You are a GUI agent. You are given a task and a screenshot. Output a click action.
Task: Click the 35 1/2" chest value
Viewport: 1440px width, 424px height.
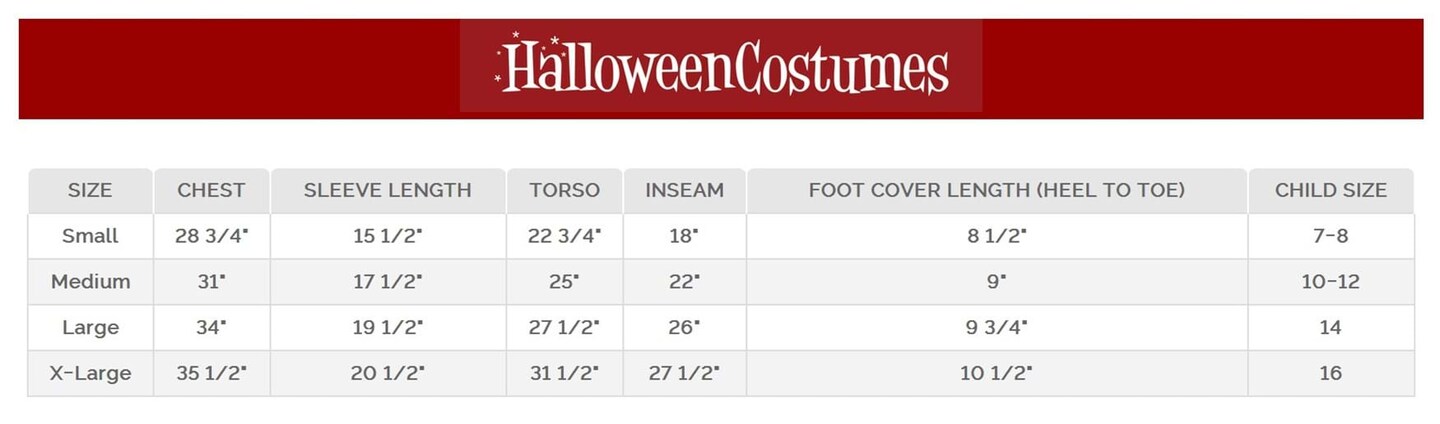click(x=211, y=374)
